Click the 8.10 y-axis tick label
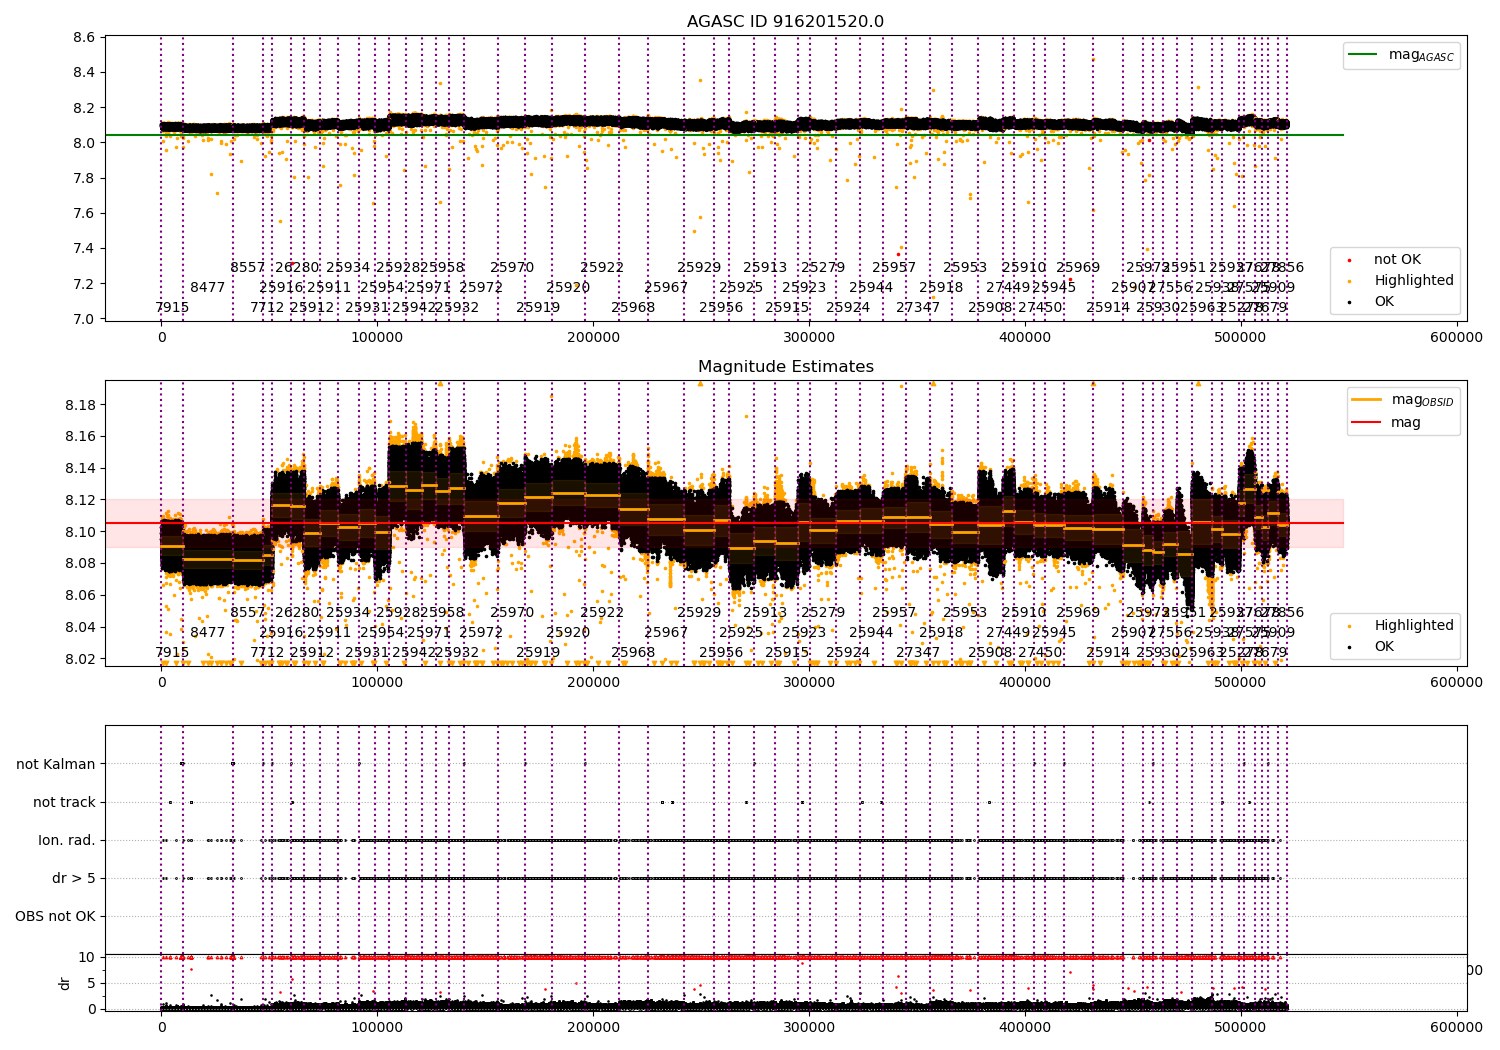 pos(80,532)
